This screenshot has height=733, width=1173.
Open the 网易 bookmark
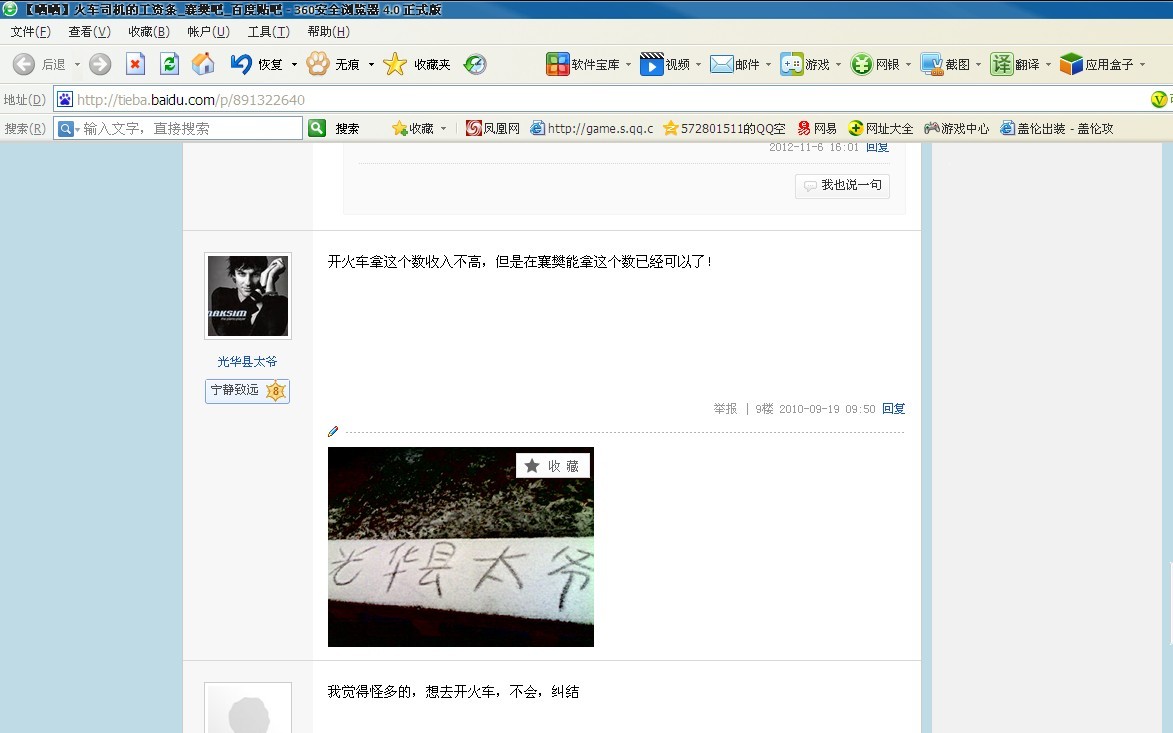click(x=817, y=128)
